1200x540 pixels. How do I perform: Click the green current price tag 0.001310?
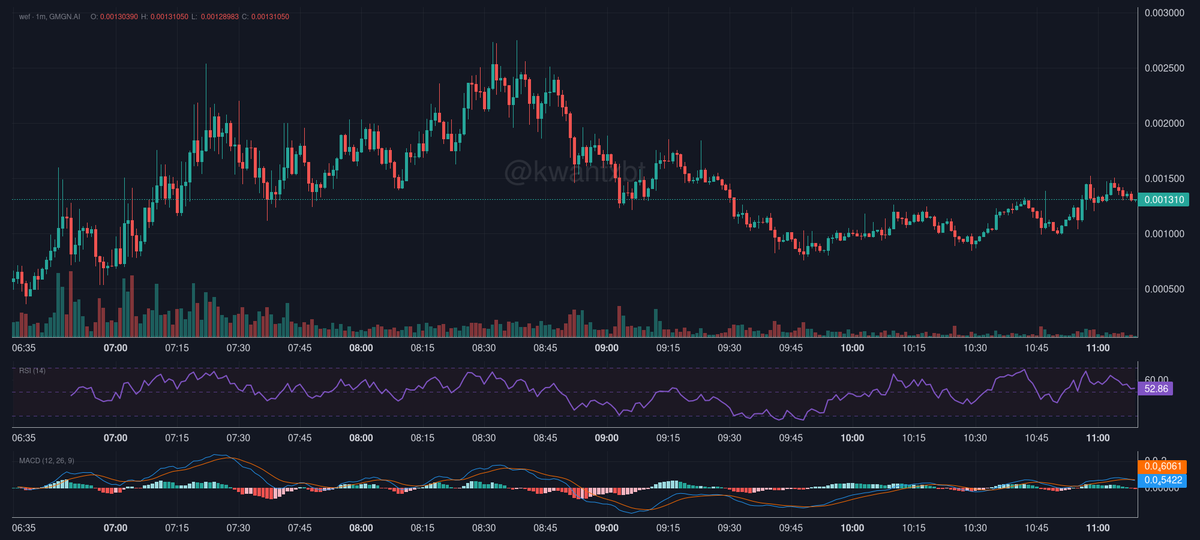pyautogui.click(x=1164, y=200)
